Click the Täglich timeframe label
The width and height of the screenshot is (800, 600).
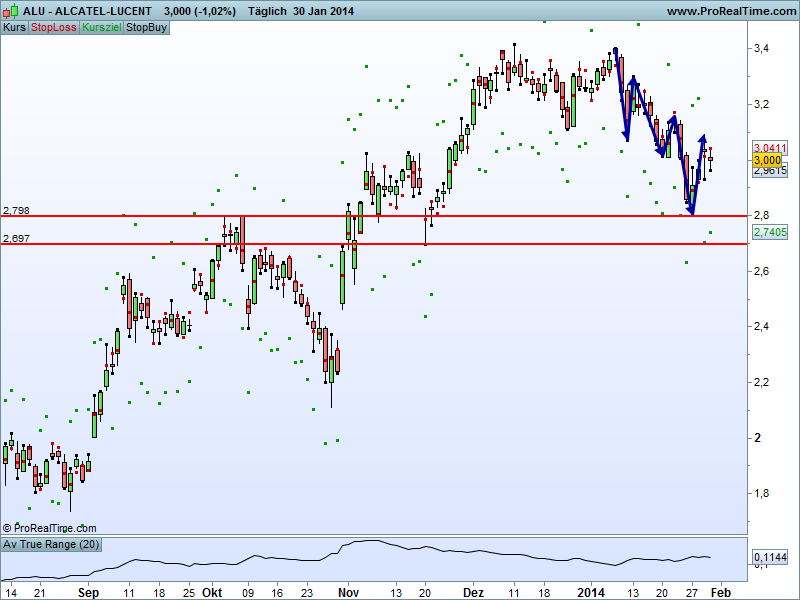267,11
